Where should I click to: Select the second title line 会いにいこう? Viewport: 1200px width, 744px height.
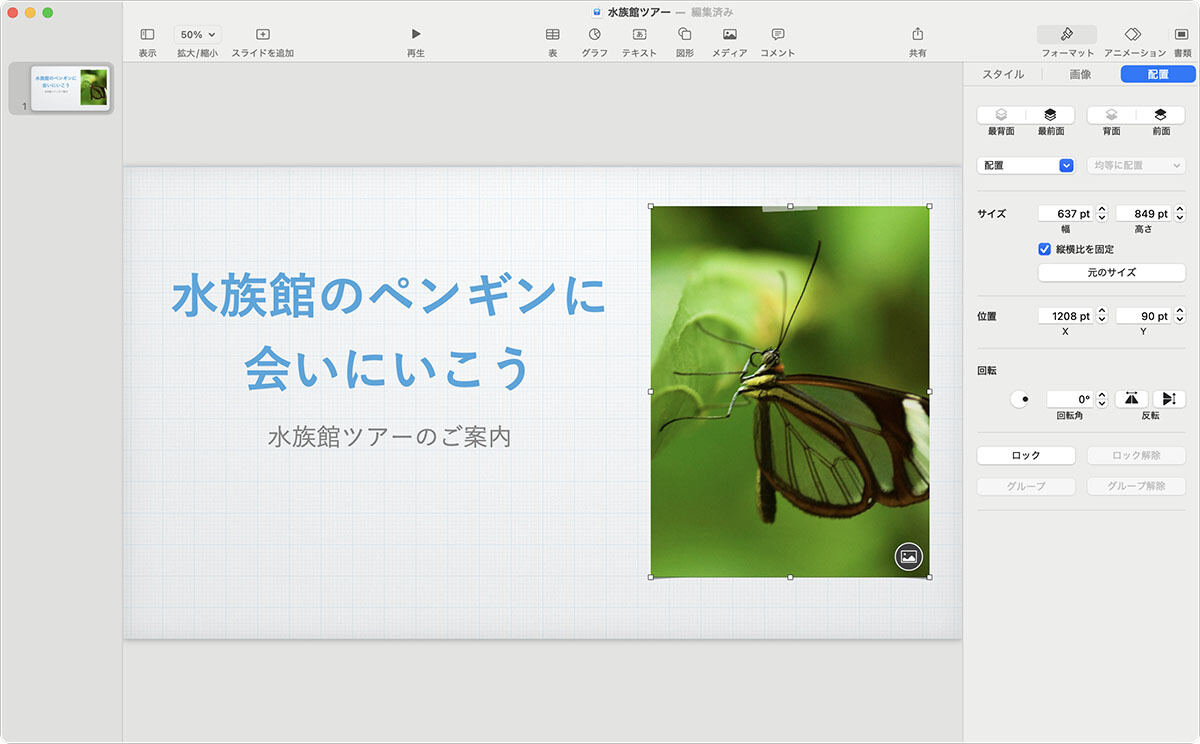(x=388, y=368)
